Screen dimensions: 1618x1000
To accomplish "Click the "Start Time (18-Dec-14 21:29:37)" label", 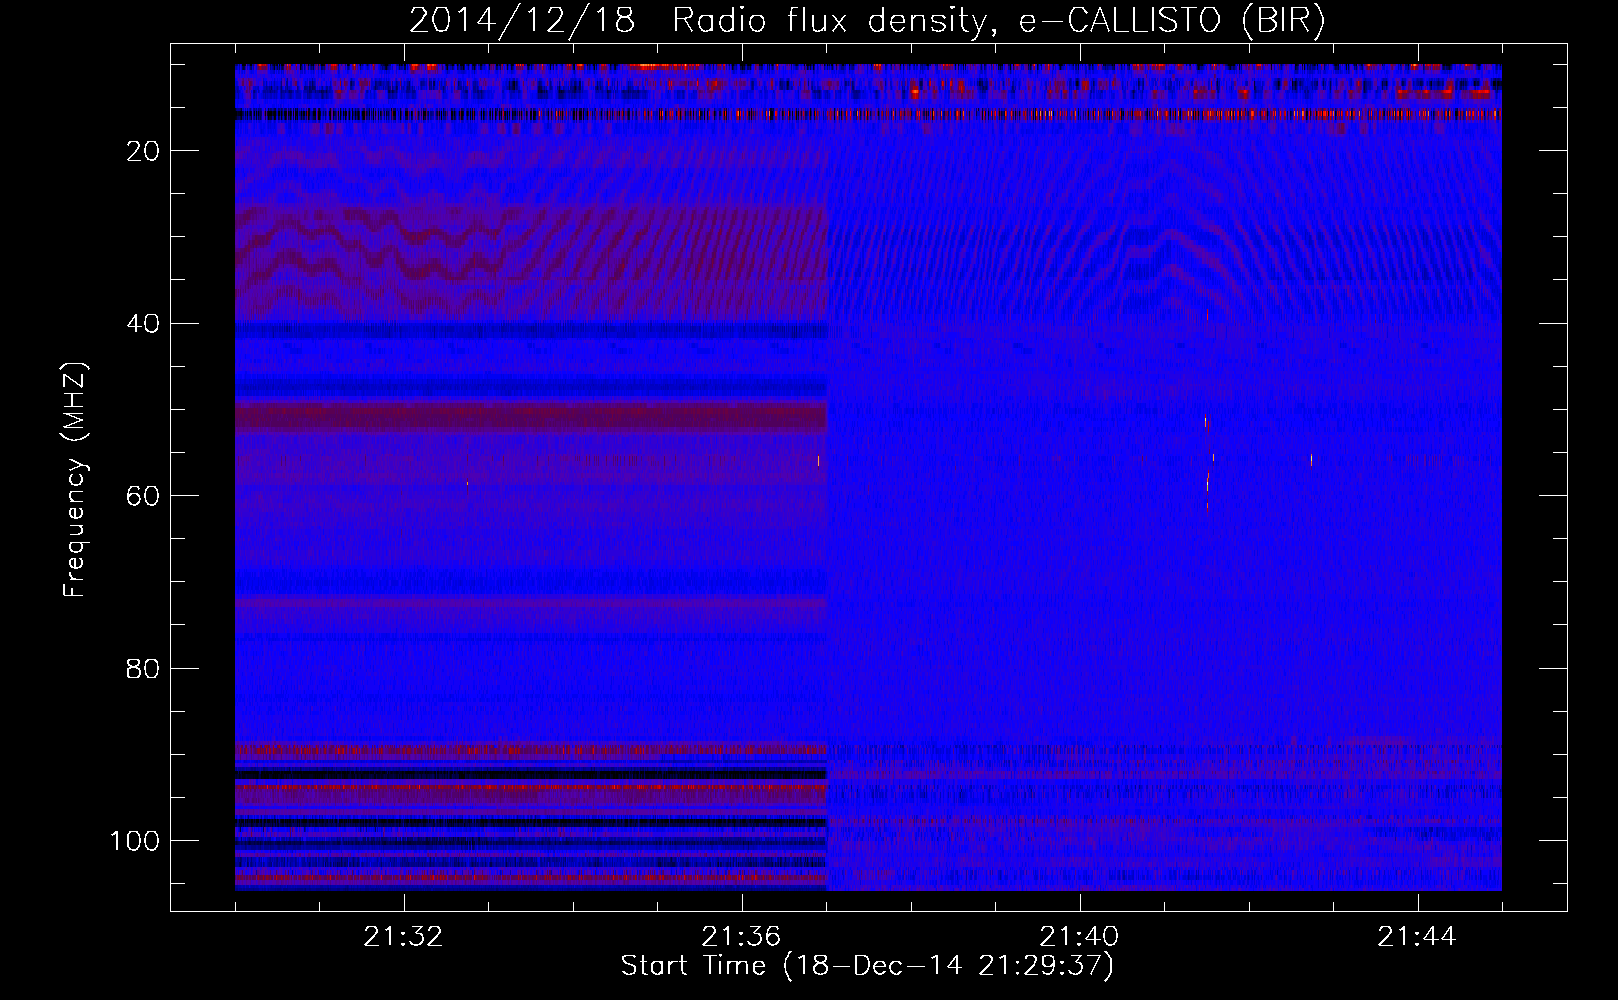I will [867, 966].
